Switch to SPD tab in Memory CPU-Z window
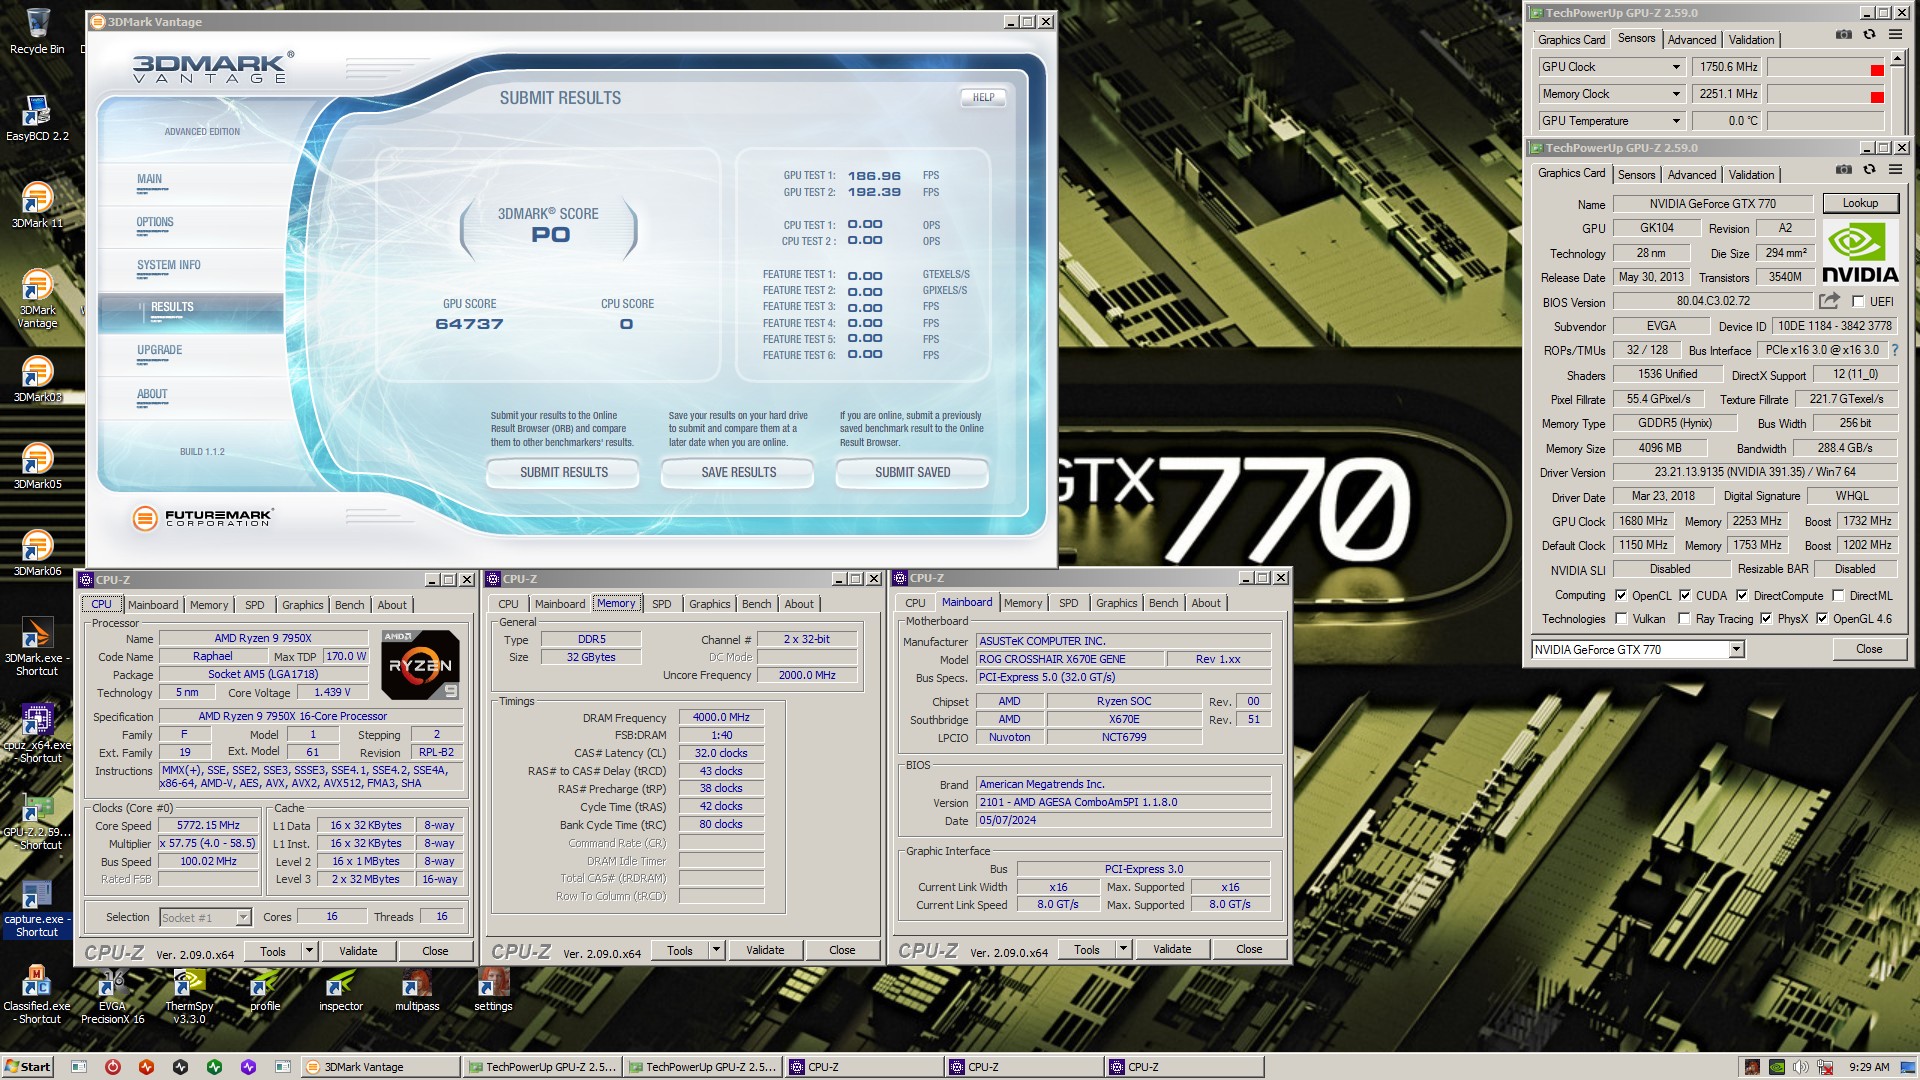Image resolution: width=1920 pixels, height=1080 pixels. point(662,604)
